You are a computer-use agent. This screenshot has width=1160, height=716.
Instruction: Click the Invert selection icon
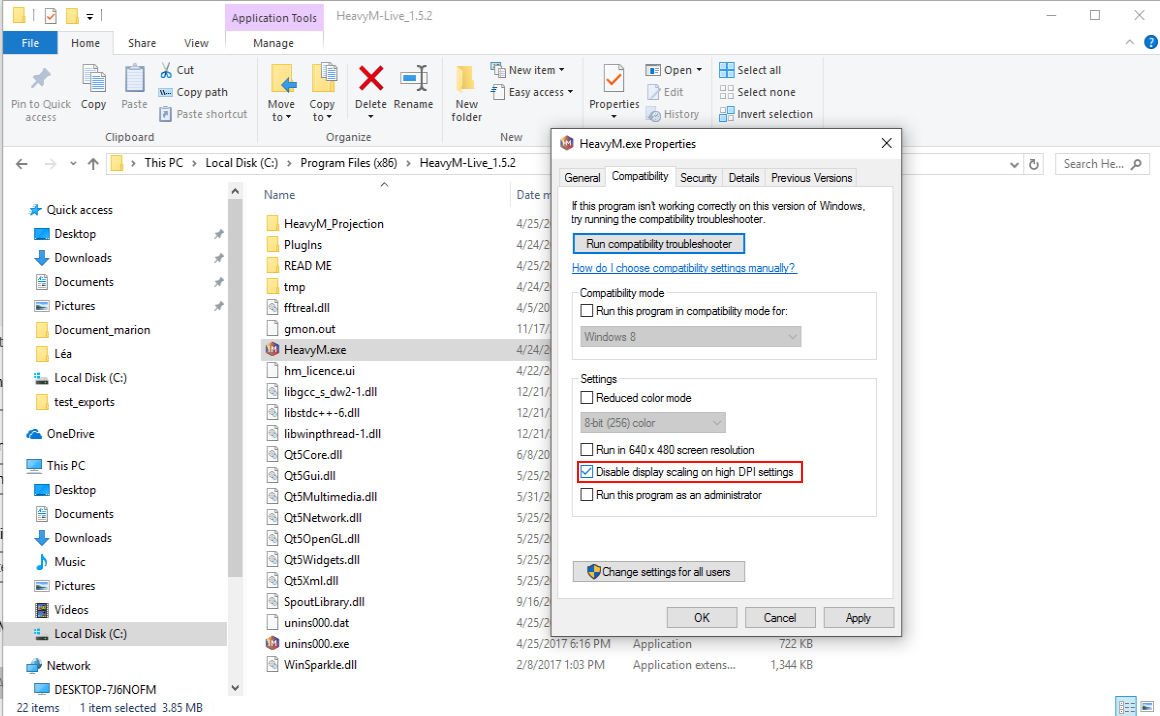(726, 114)
